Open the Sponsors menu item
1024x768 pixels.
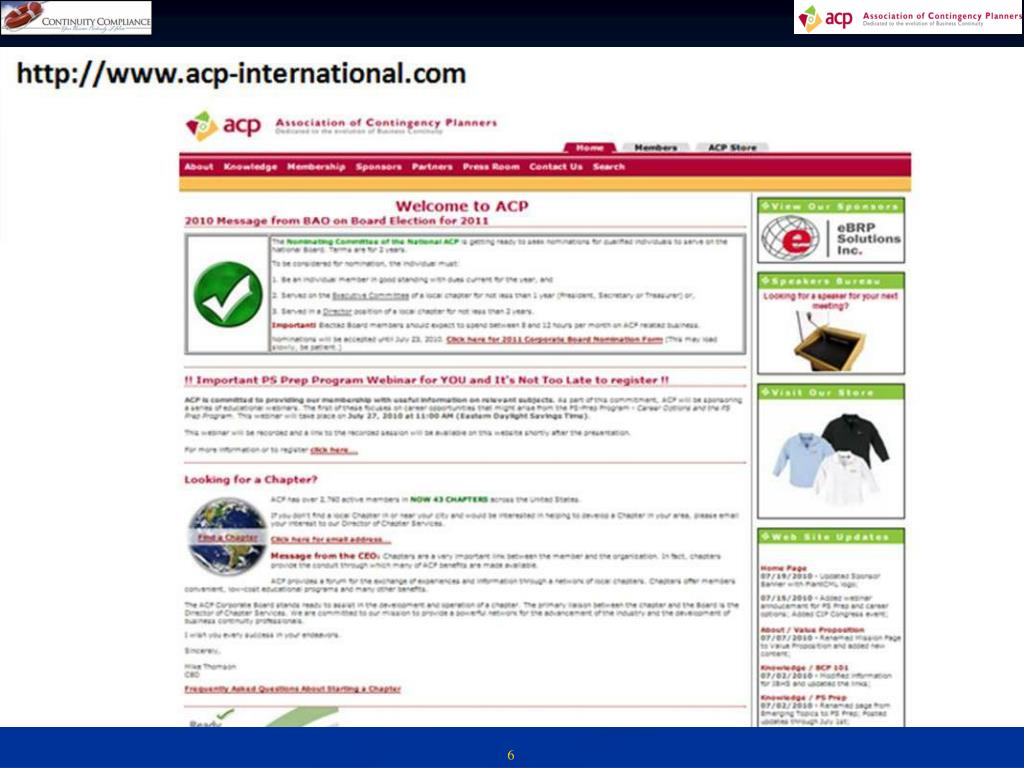pos(379,167)
